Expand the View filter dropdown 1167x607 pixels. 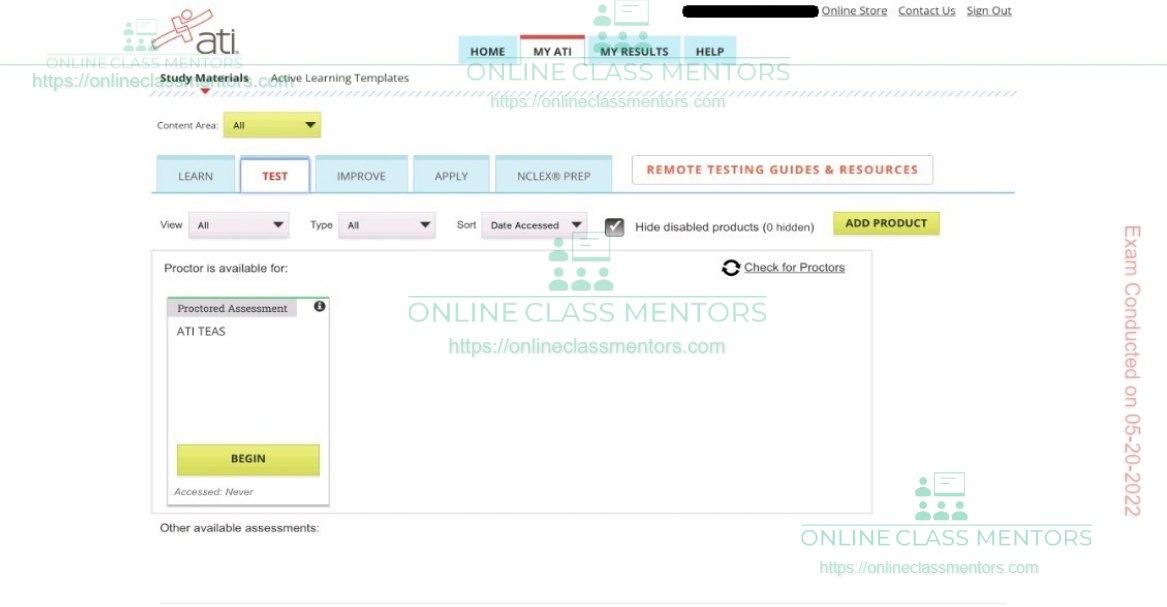pos(238,226)
